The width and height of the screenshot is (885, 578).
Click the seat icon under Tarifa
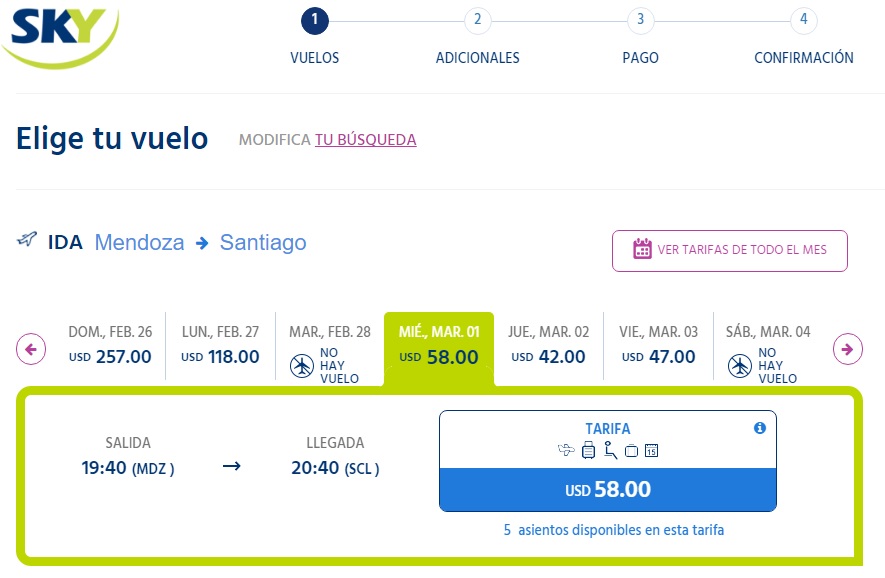610,451
